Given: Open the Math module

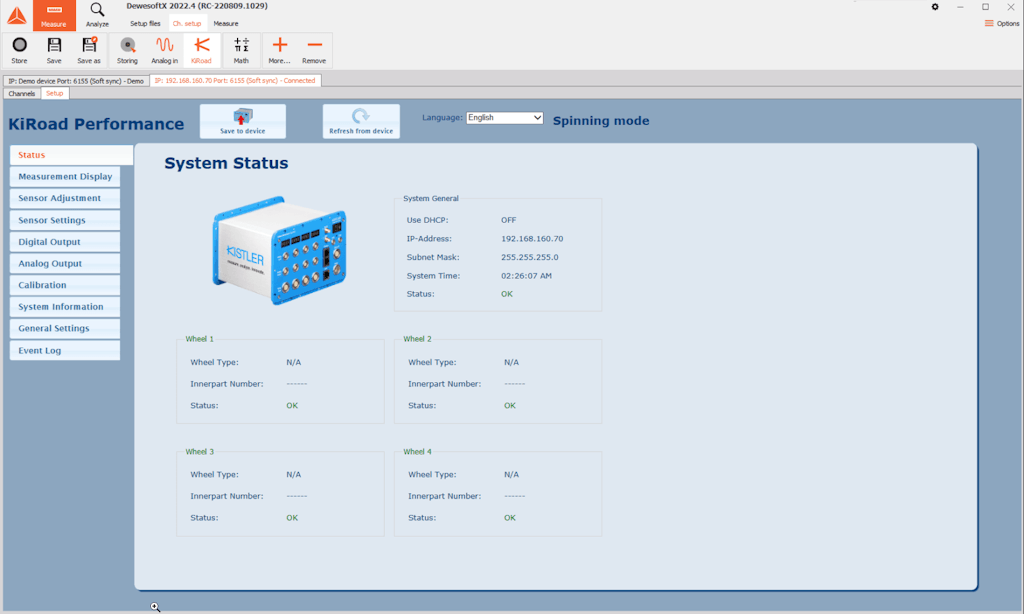Looking at the screenshot, I should (x=241, y=50).
